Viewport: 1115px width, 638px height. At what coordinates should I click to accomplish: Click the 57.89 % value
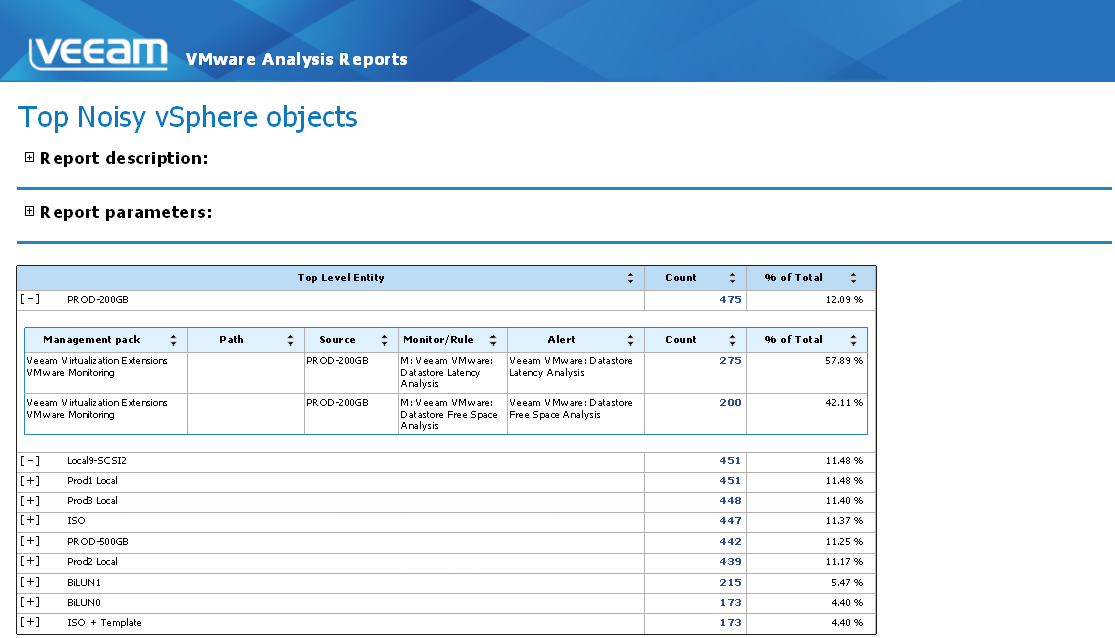844,361
